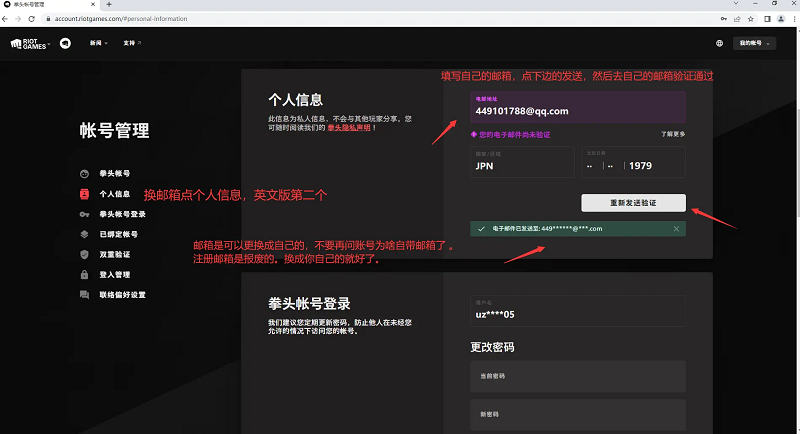Click the password key icon in address bar
This screenshot has height=434, width=800.
click(x=723, y=19)
